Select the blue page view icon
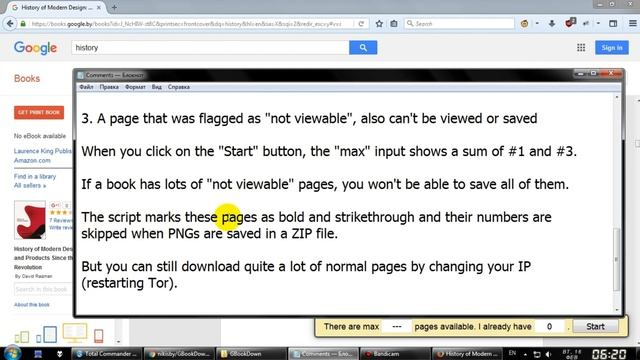 click(46, 335)
